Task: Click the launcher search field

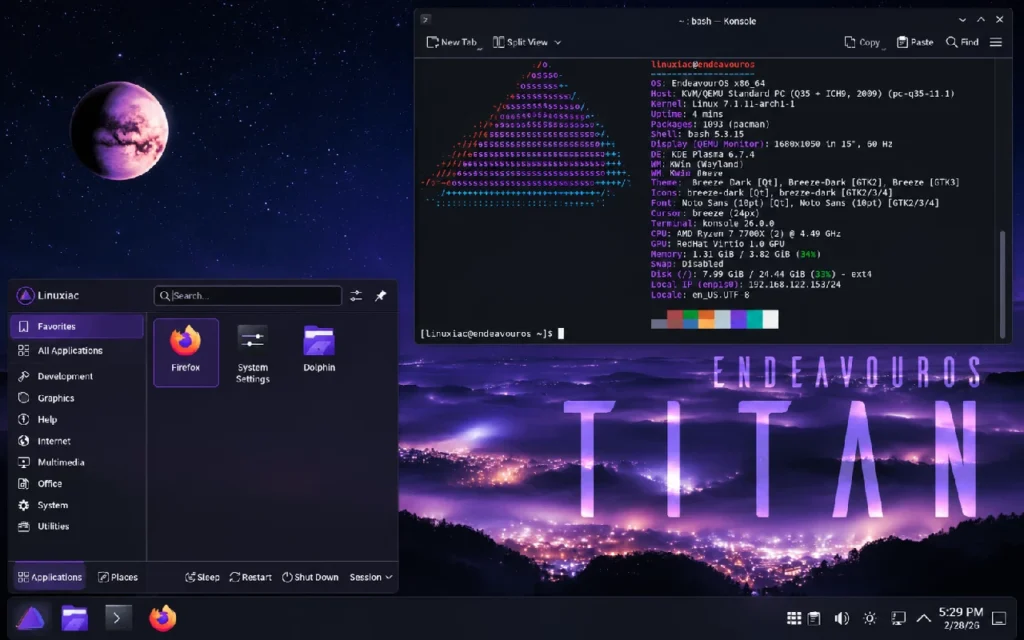Action: point(248,296)
